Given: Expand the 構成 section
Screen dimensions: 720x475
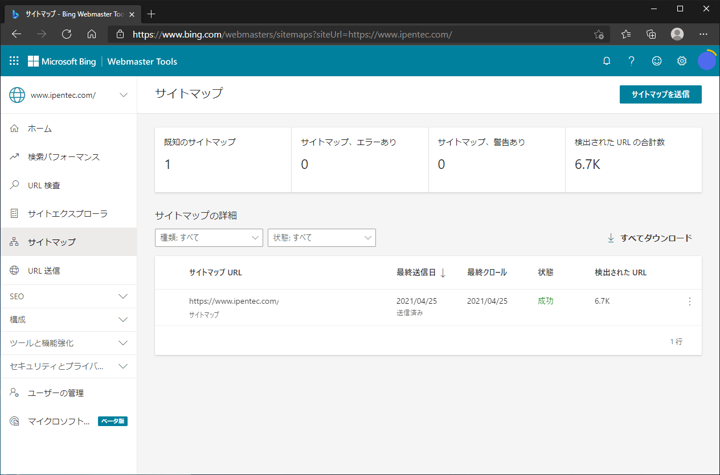Looking at the screenshot, I should click(69, 320).
